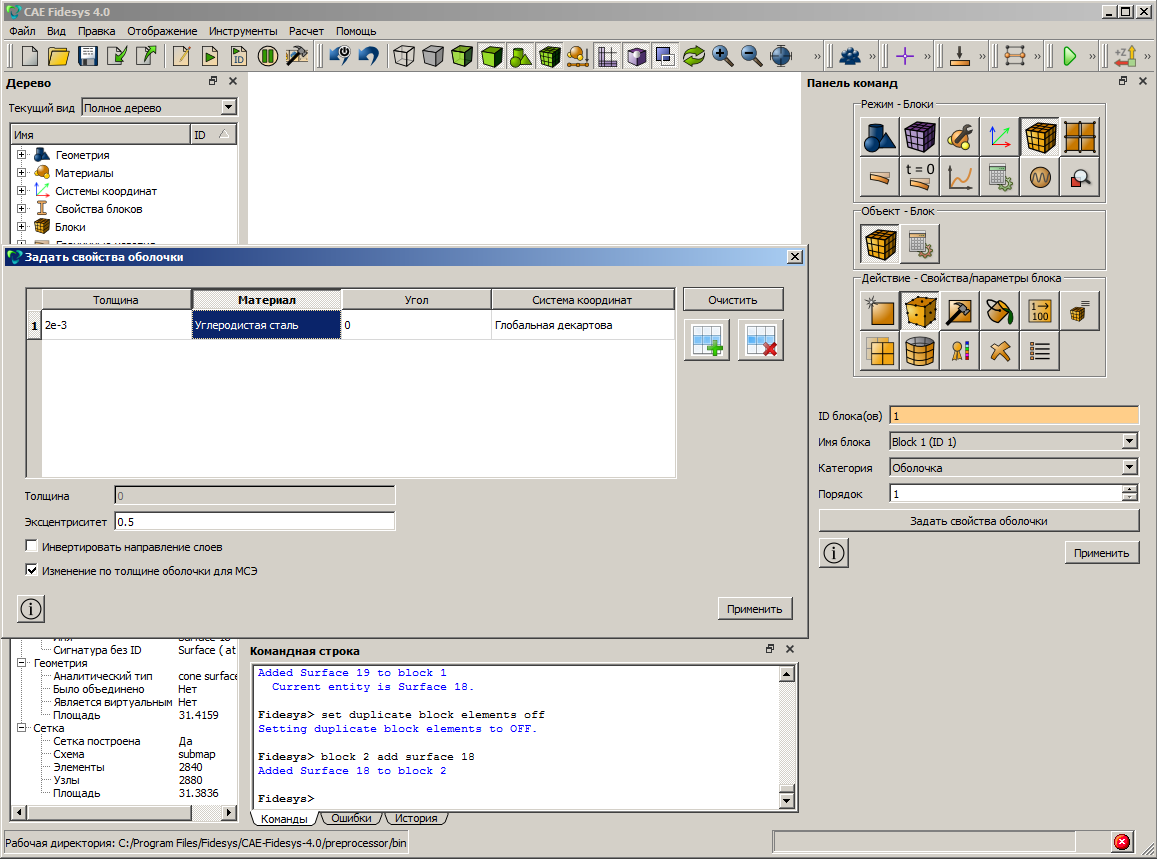1157x859 pixels.
Task: Click the pause icon in the toolbar
Action: [x=267, y=56]
